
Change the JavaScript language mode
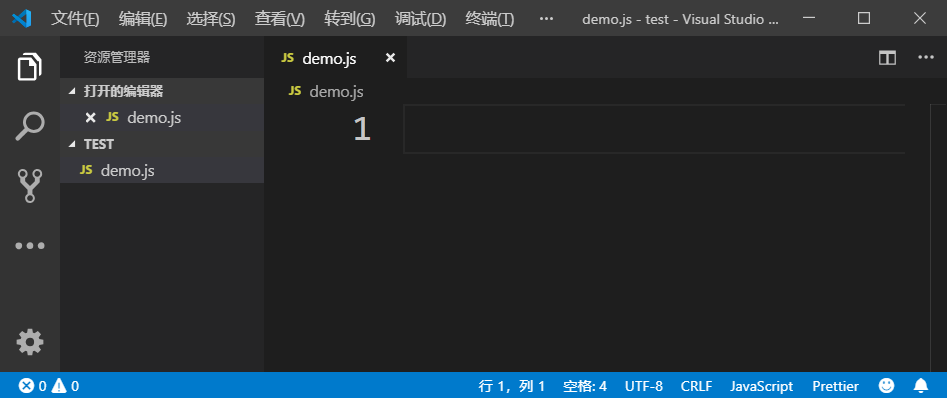(x=762, y=385)
